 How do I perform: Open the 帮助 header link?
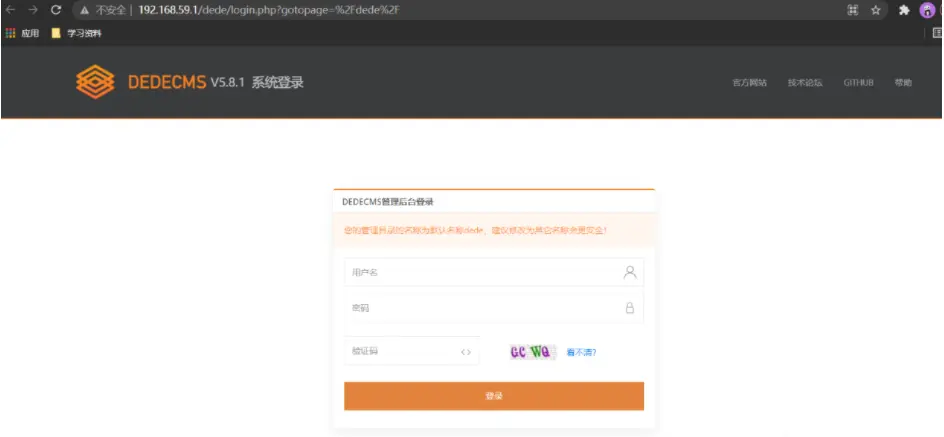tap(903, 83)
